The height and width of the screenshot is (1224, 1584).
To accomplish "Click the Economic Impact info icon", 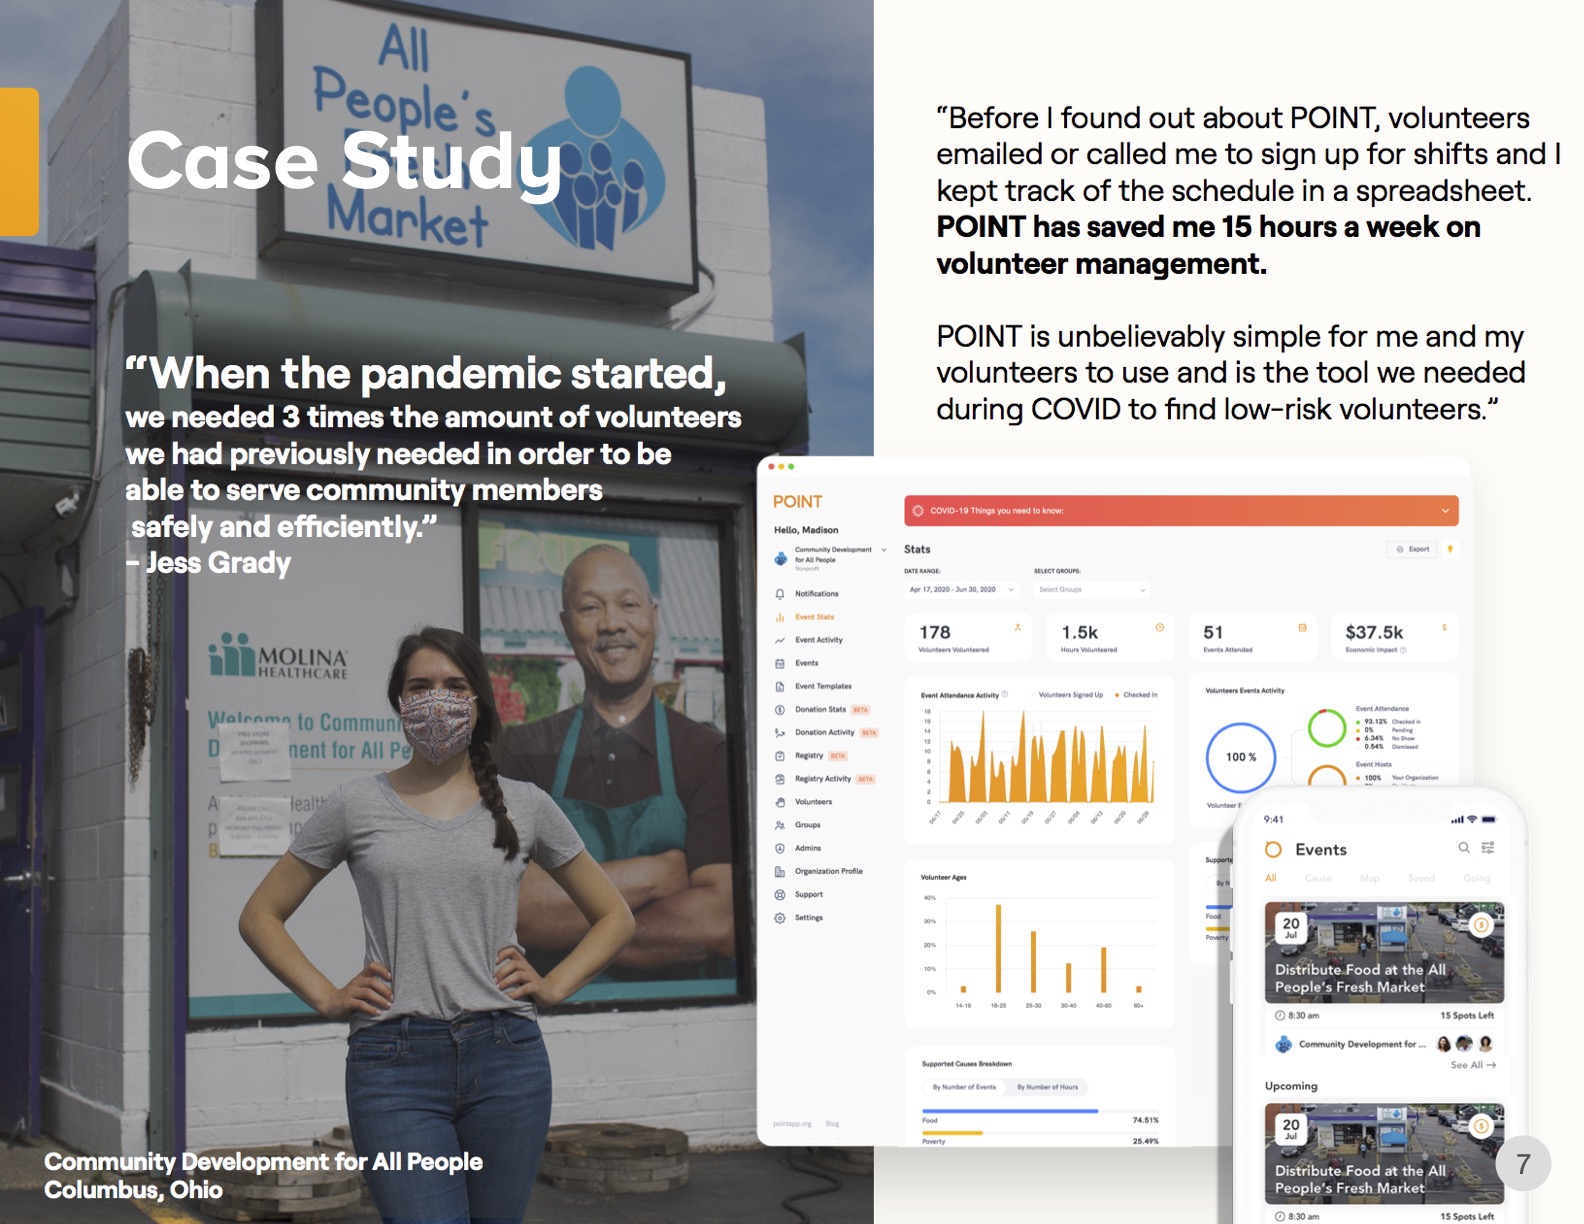I will tap(1403, 650).
